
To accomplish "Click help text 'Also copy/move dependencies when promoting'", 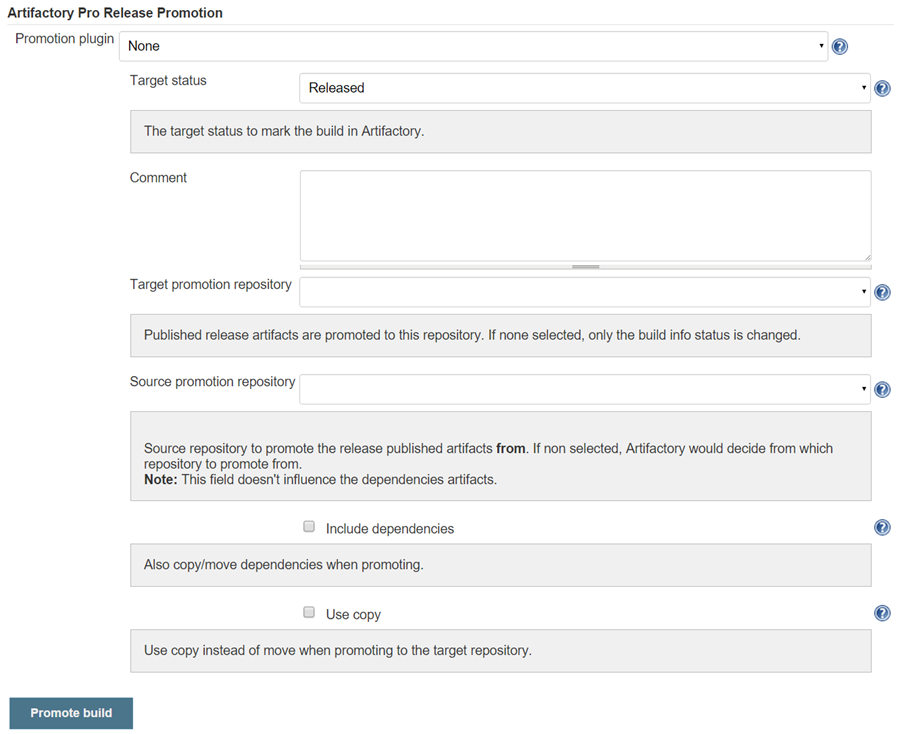I will click(284, 564).
